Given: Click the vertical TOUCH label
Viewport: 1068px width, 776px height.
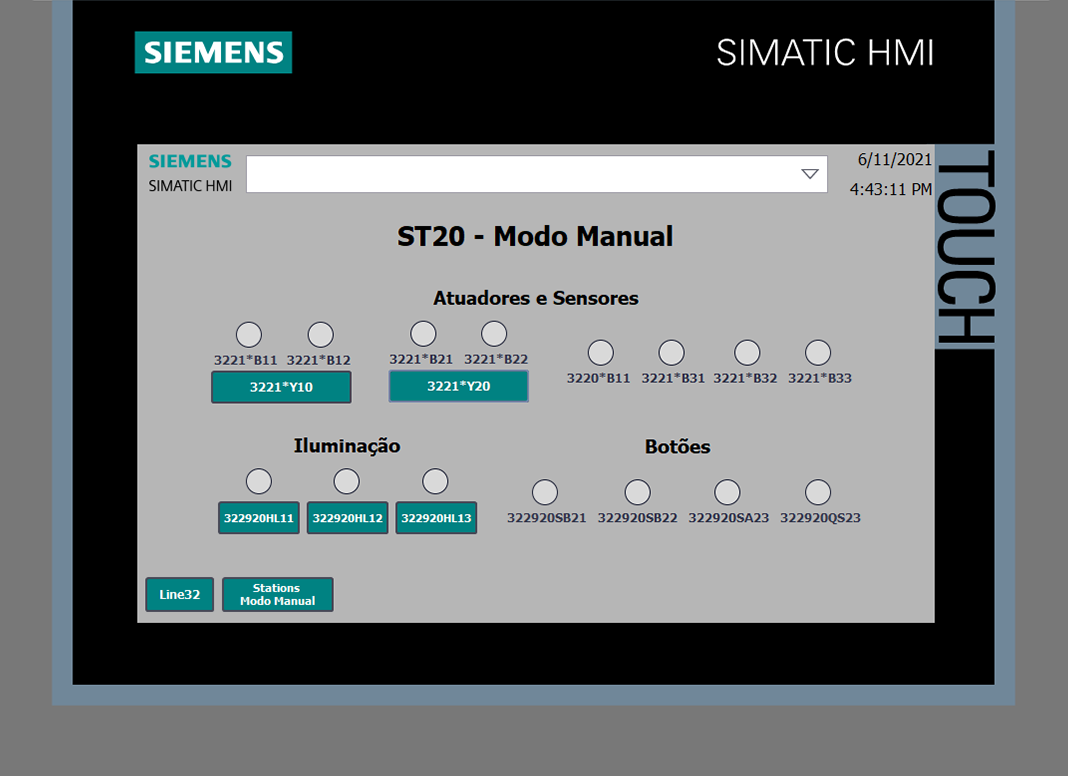Looking at the screenshot, I should [x=965, y=247].
